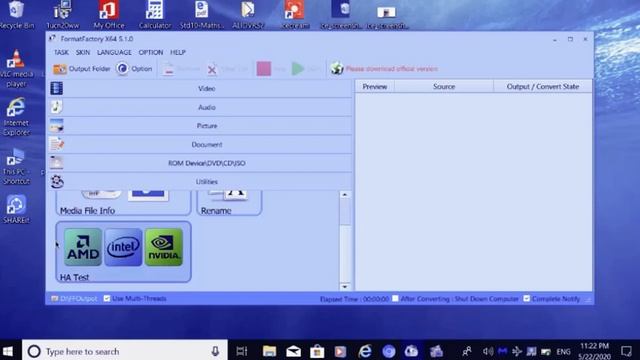Screen dimensions: 640x360
Task: Launch the HA Test utility tile
Action: coord(123,252)
